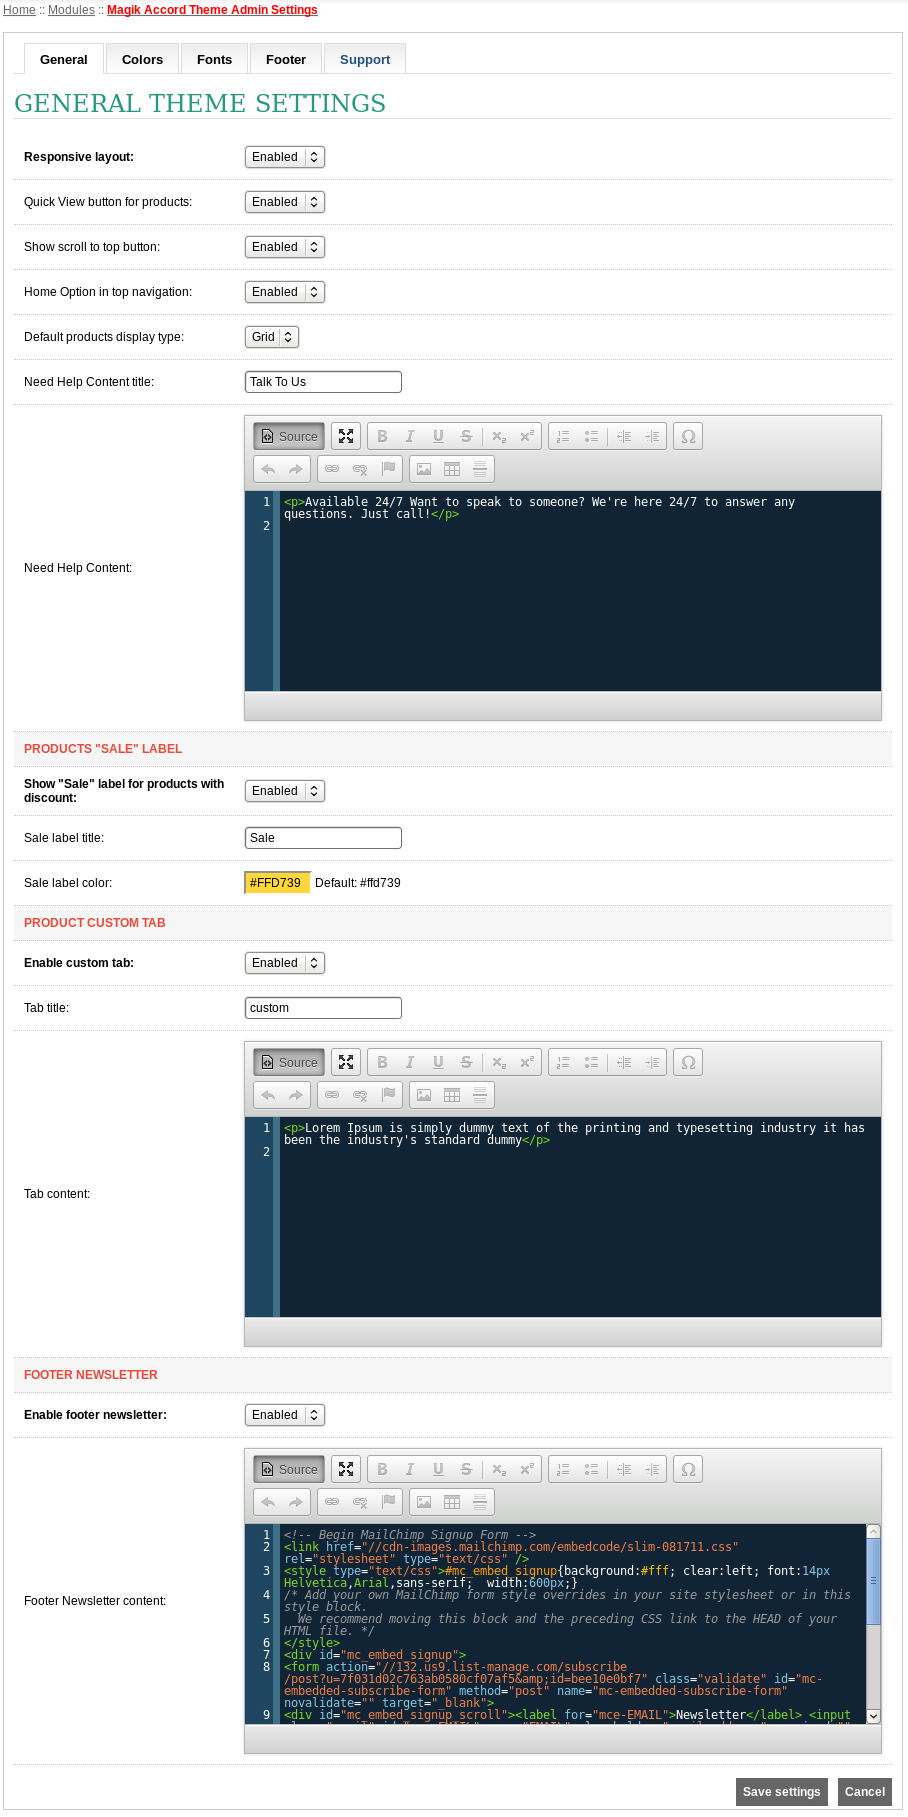Apply strikethrough in Need Help Content editor

point(466,436)
